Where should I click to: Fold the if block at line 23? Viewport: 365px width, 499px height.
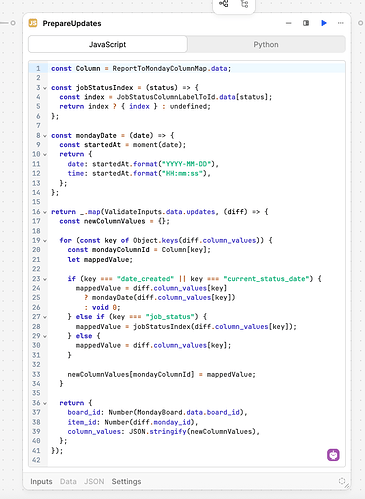coord(45,279)
